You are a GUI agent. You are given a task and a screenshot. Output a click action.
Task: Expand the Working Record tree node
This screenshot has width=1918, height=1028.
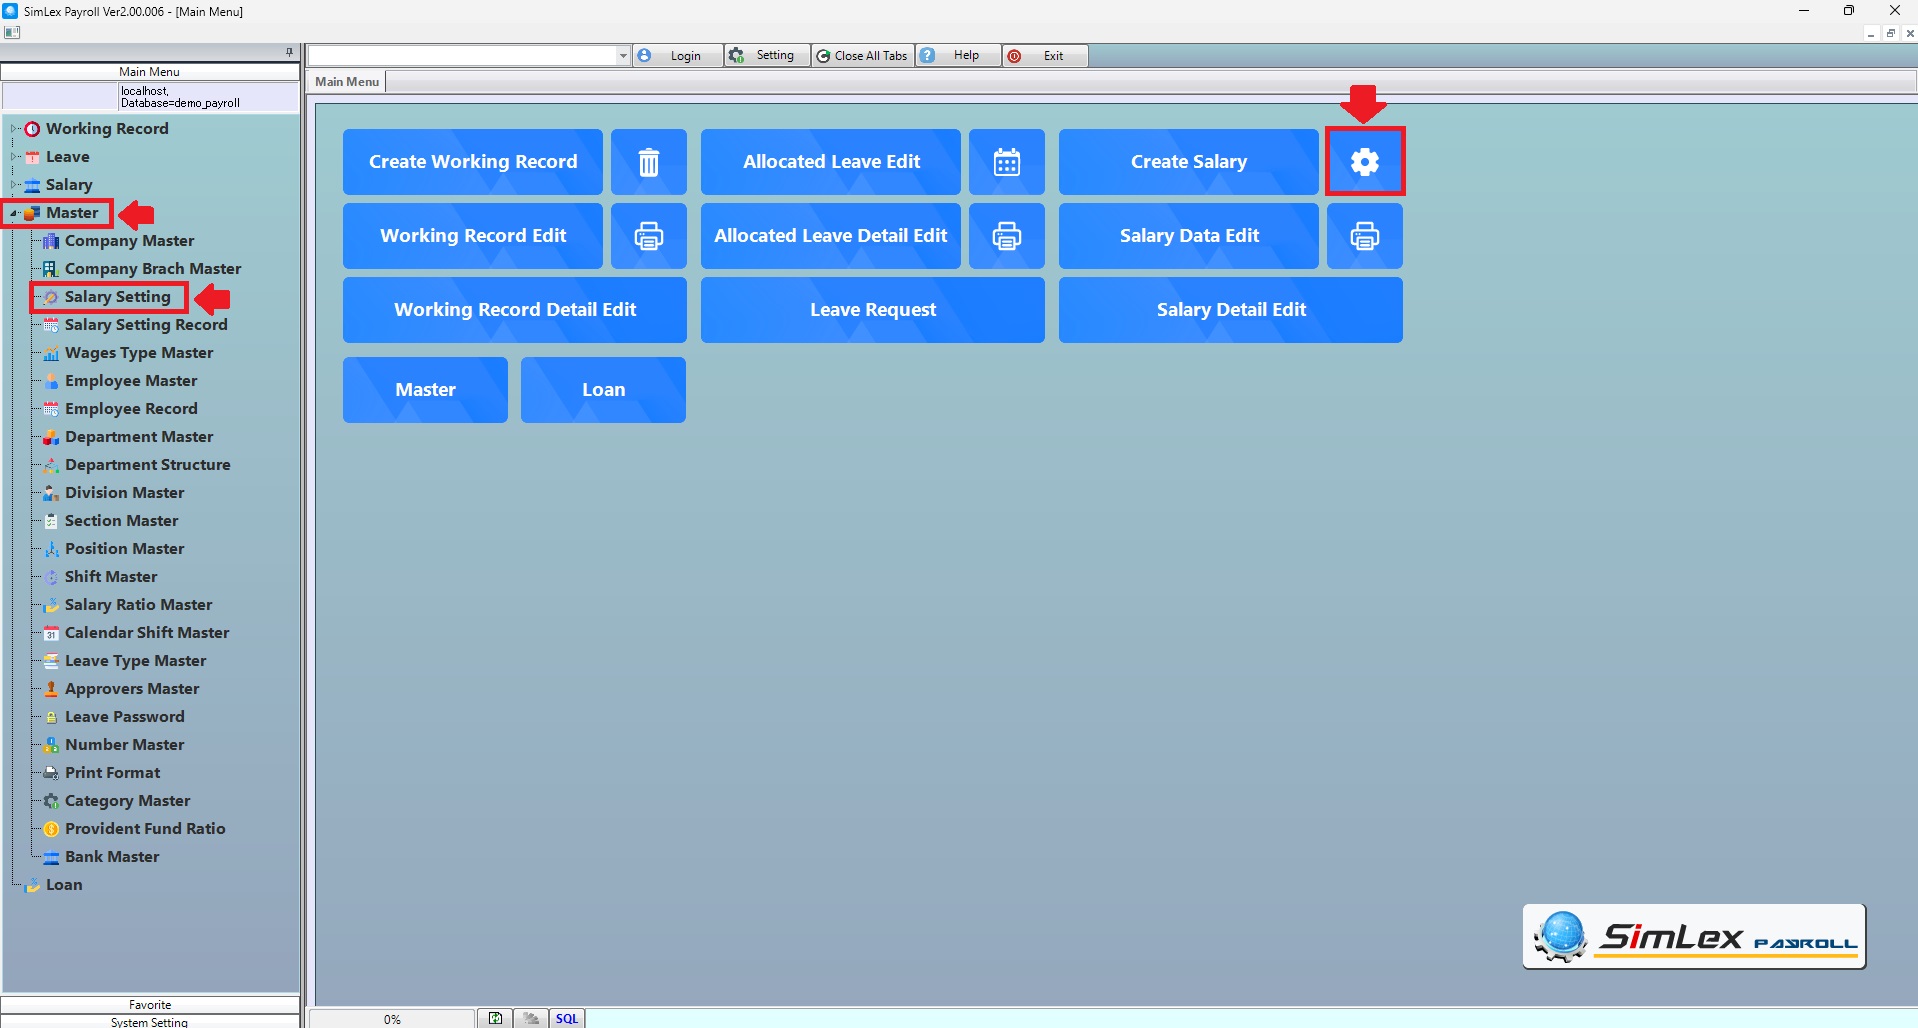[14, 129]
